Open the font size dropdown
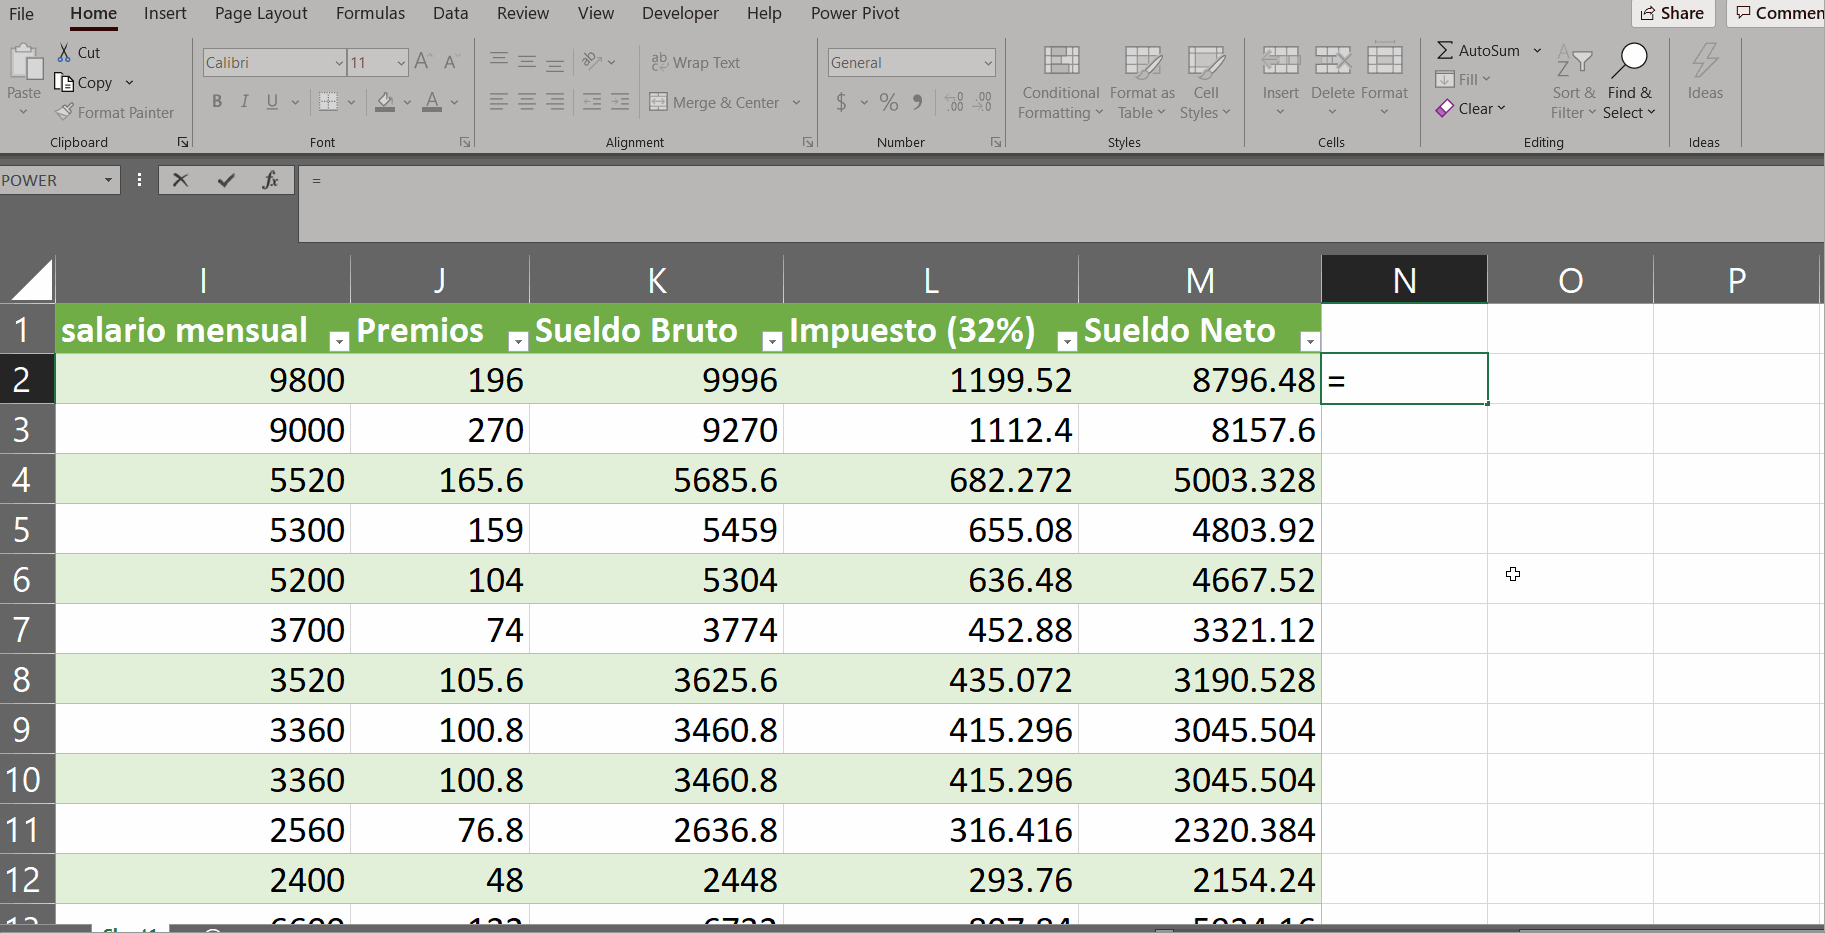Screen dimensions: 1825x933 pyautogui.click(x=399, y=62)
